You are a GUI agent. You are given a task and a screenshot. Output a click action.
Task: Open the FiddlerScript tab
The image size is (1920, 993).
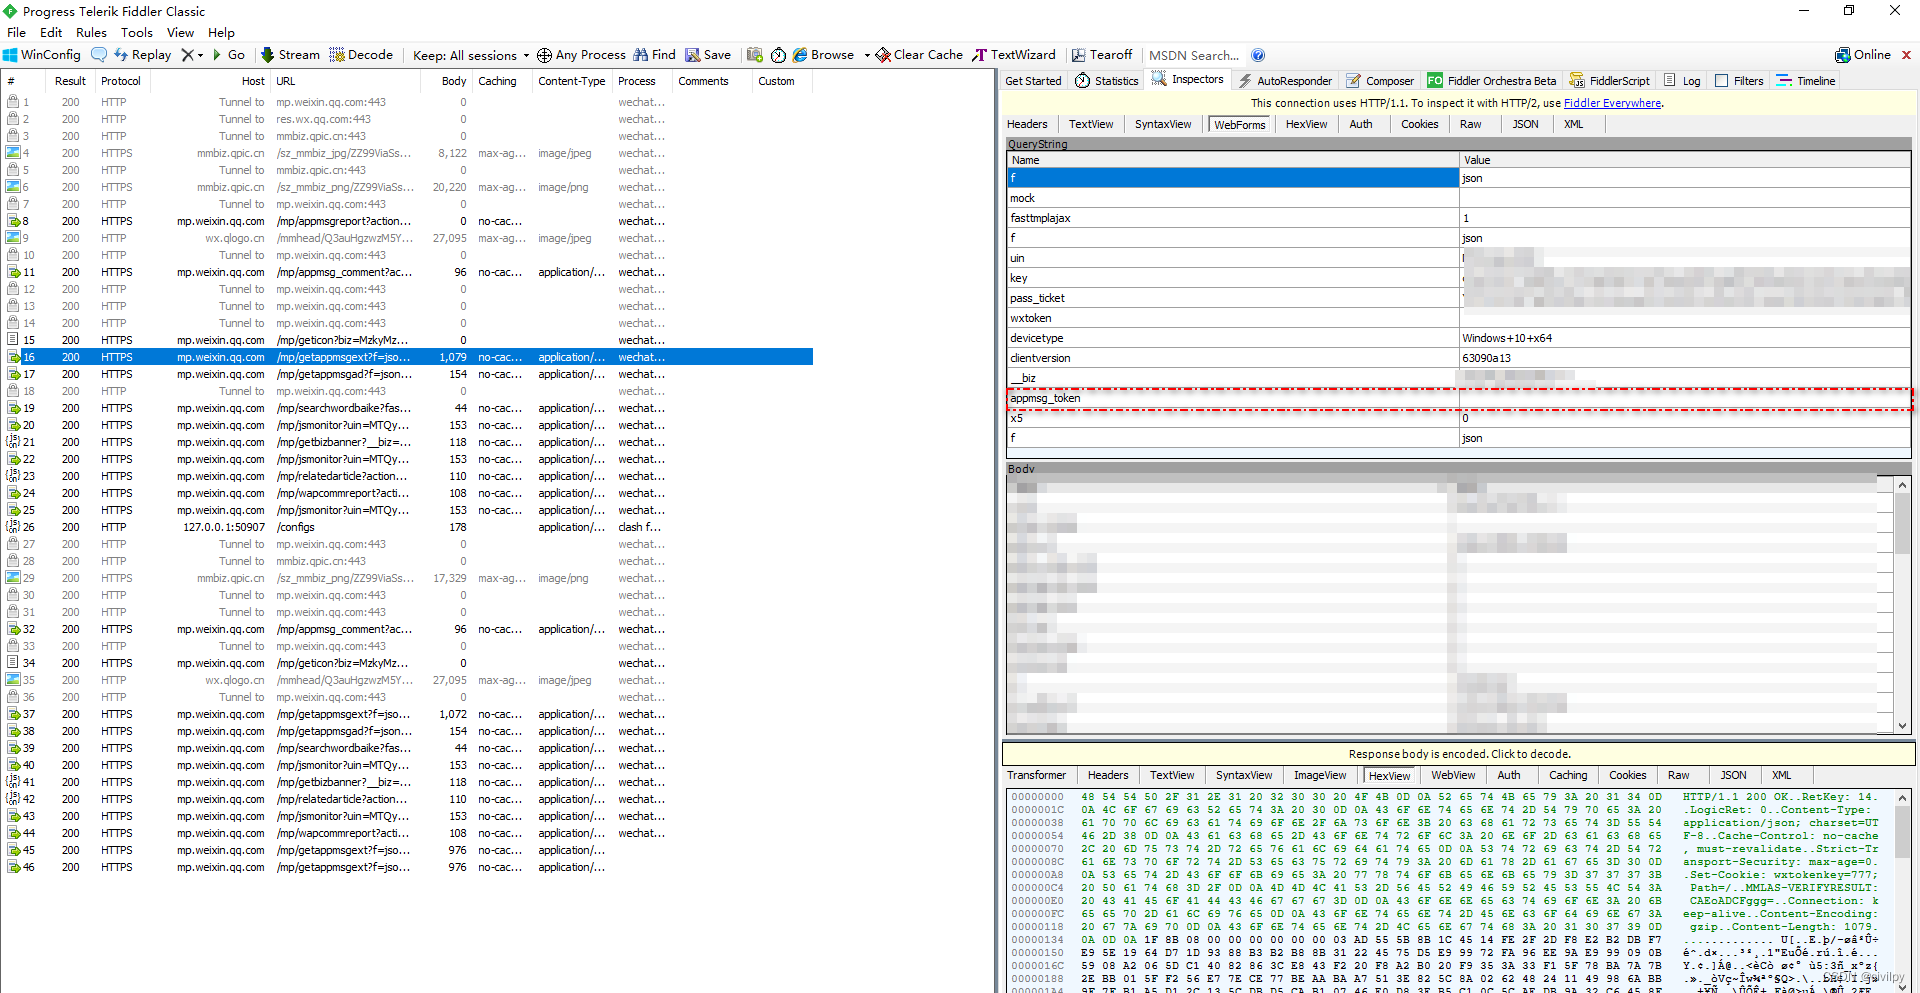coord(1609,81)
